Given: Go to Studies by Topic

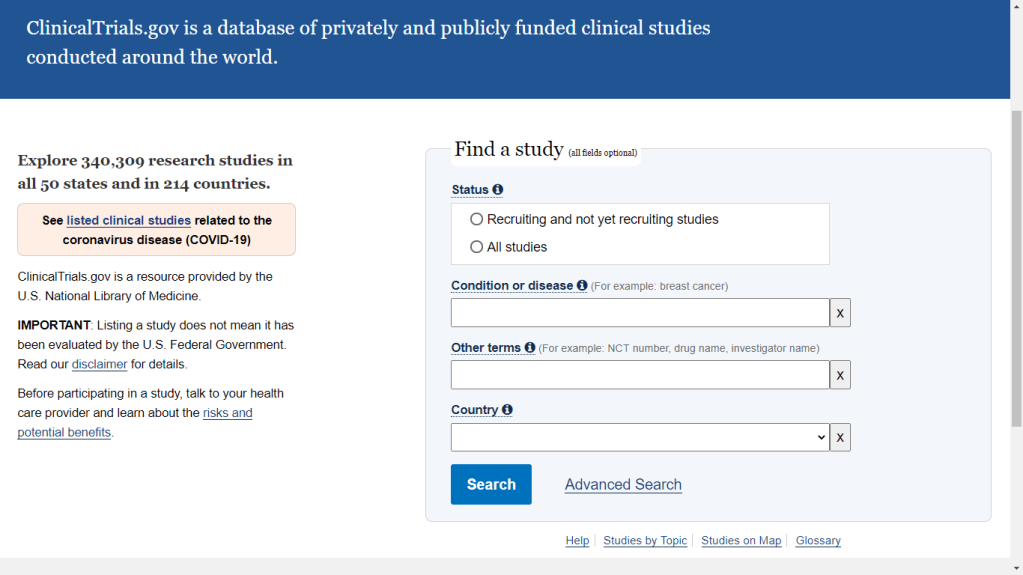Looking at the screenshot, I should pos(645,541).
